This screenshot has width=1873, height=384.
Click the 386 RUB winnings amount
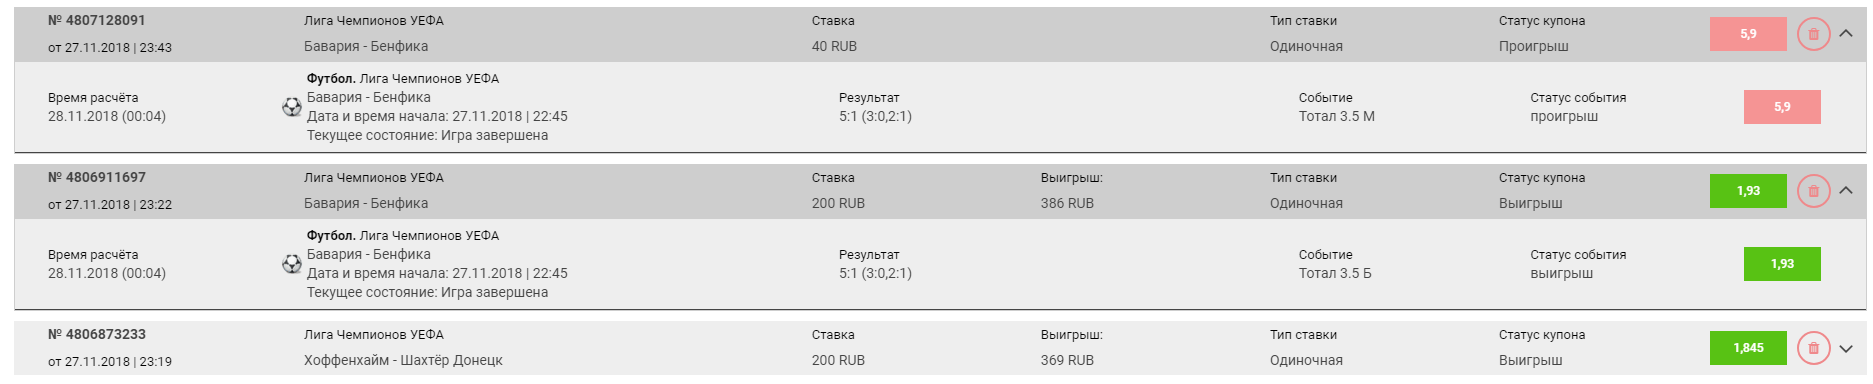pyautogui.click(x=1067, y=203)
